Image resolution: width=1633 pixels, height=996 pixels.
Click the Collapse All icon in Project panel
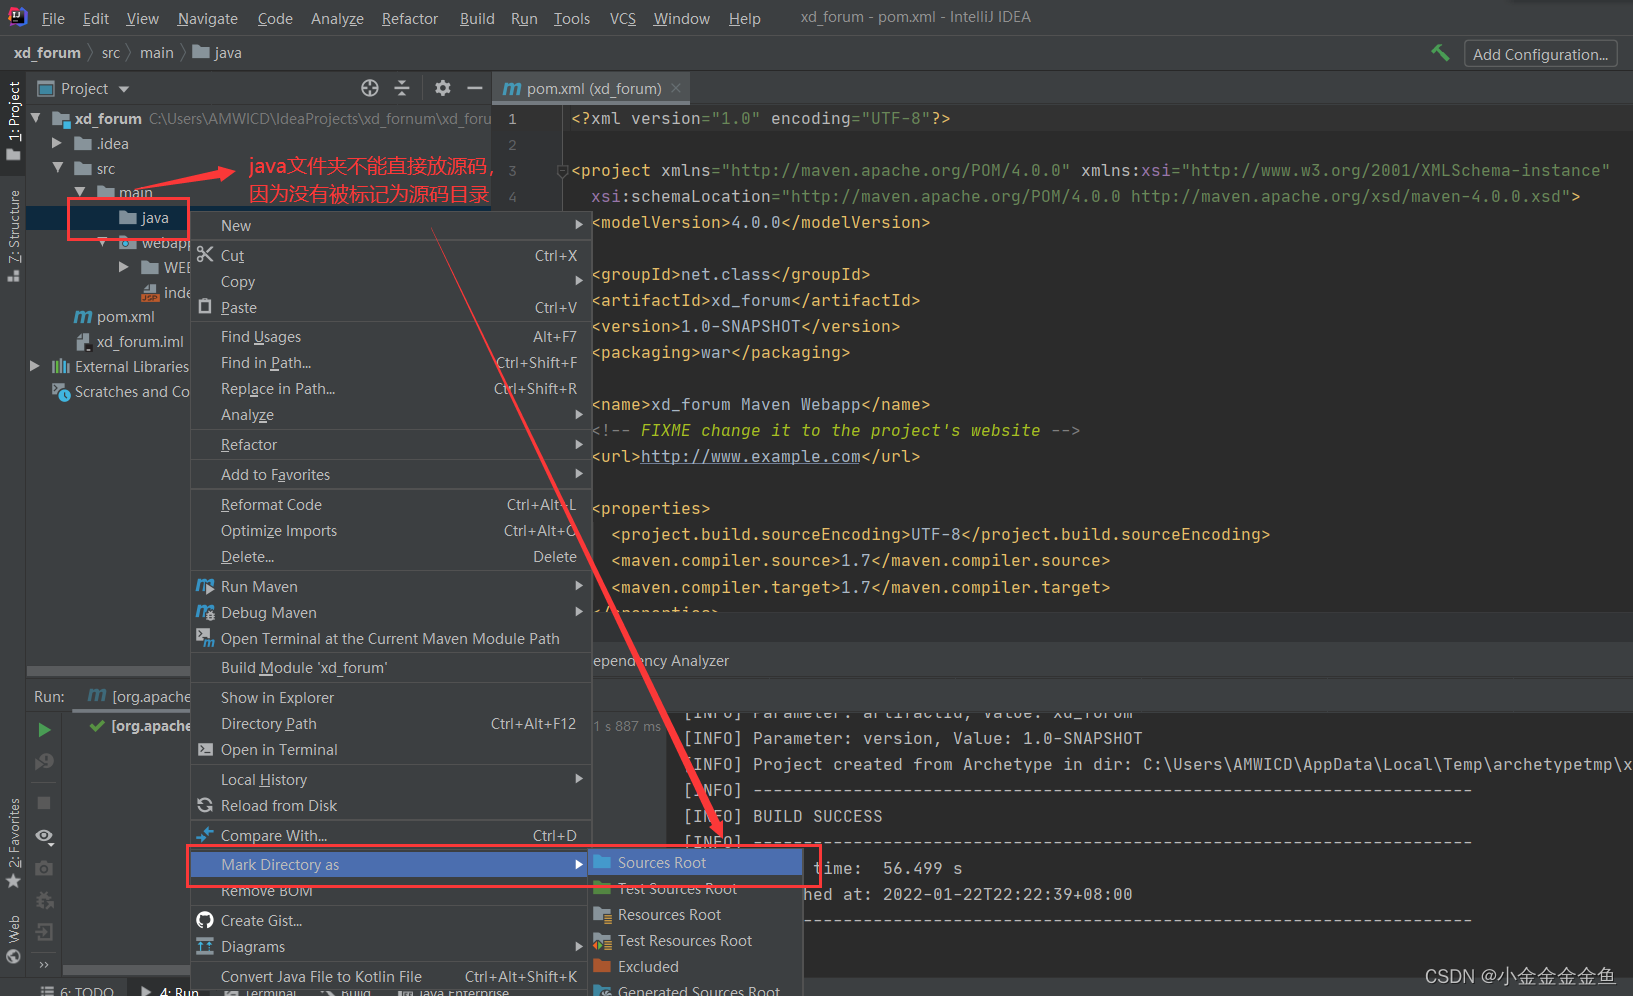click(402, 88)
